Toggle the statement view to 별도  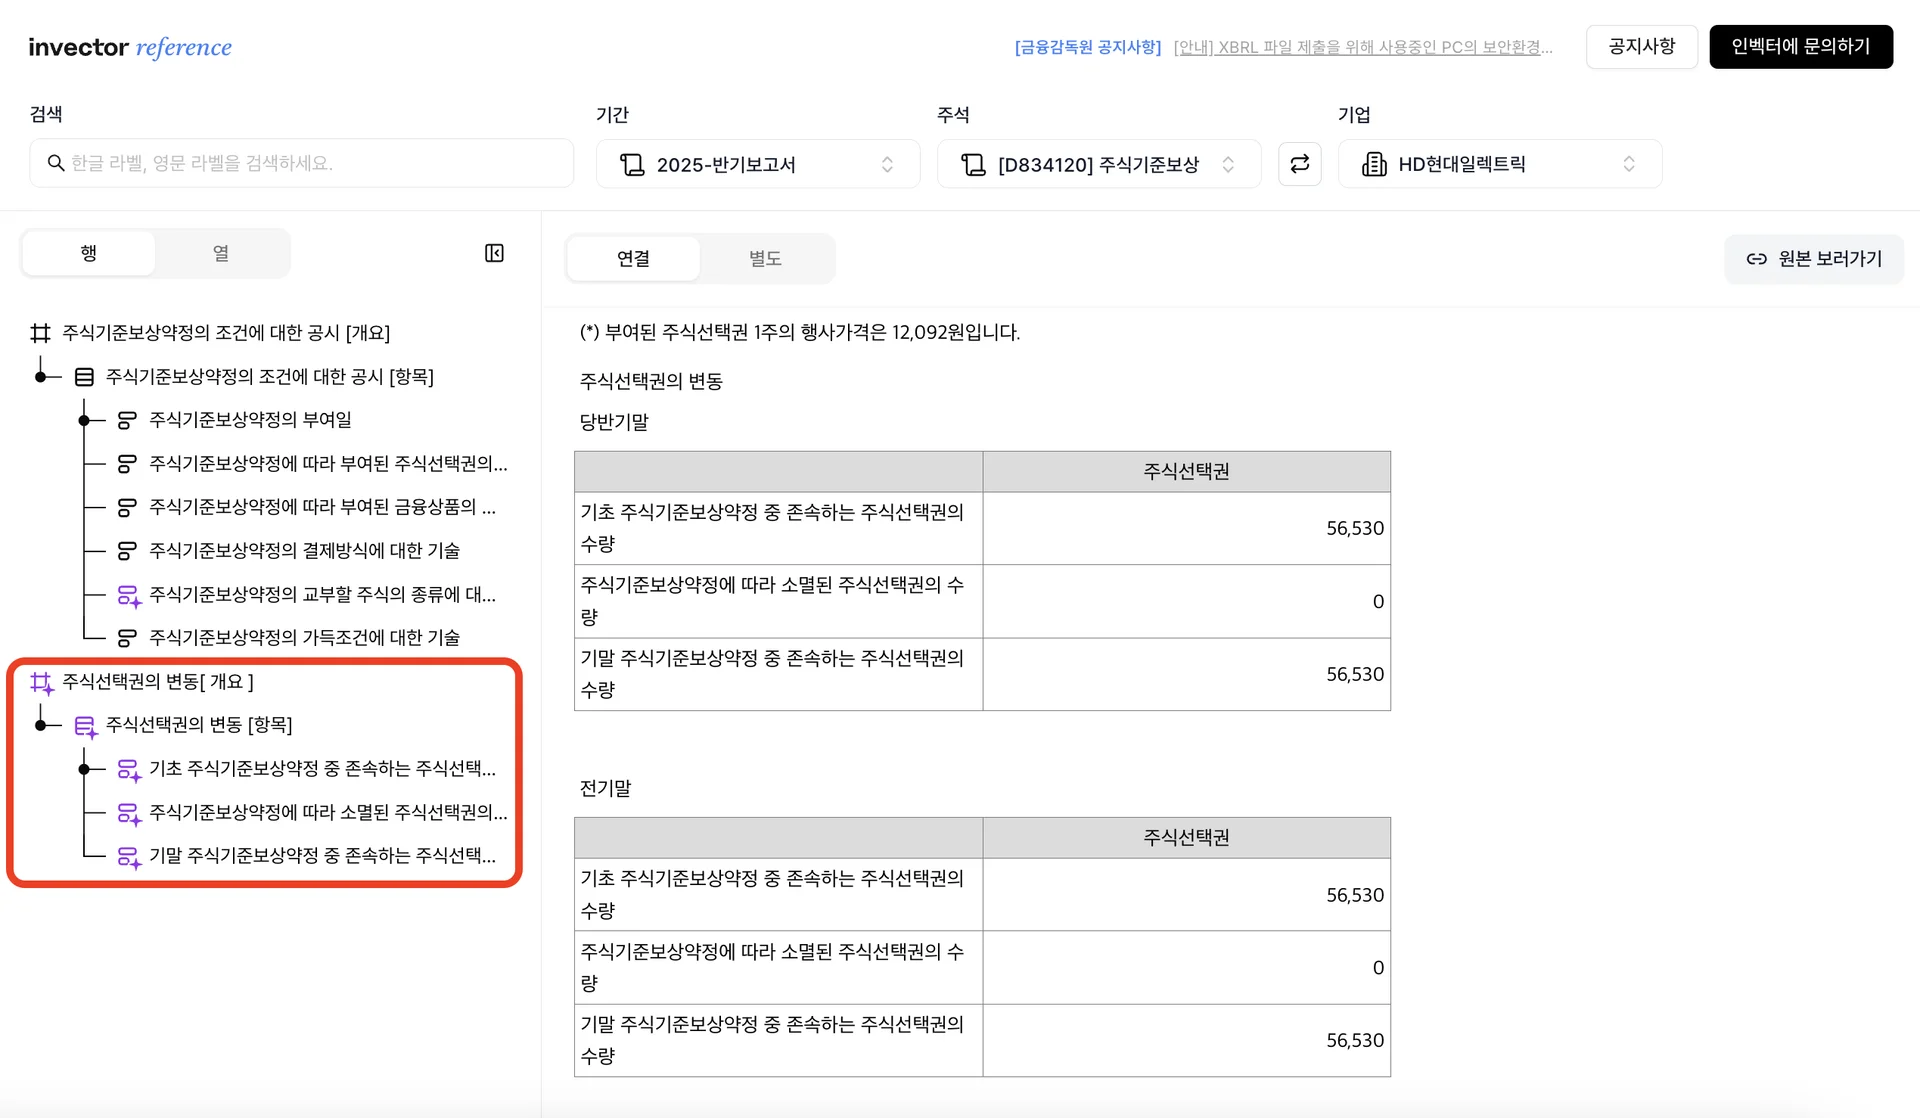tap(765, 259)
